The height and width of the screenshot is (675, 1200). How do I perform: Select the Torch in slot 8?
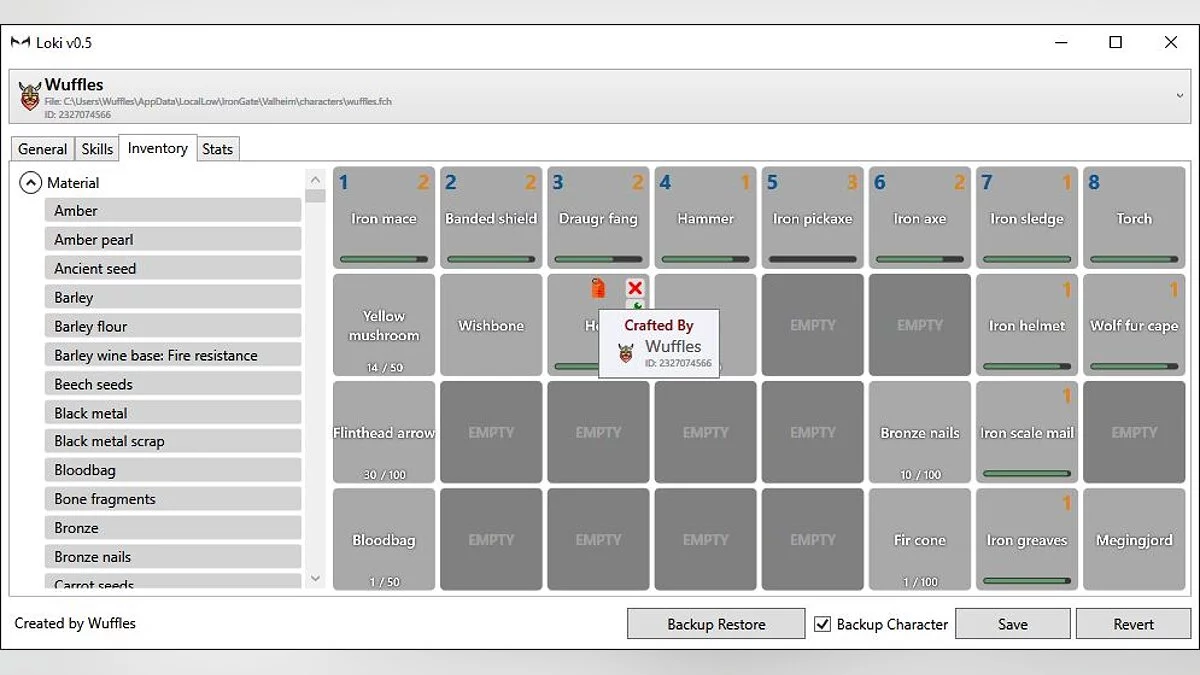pyautogui.click(x=1133, y=218)
